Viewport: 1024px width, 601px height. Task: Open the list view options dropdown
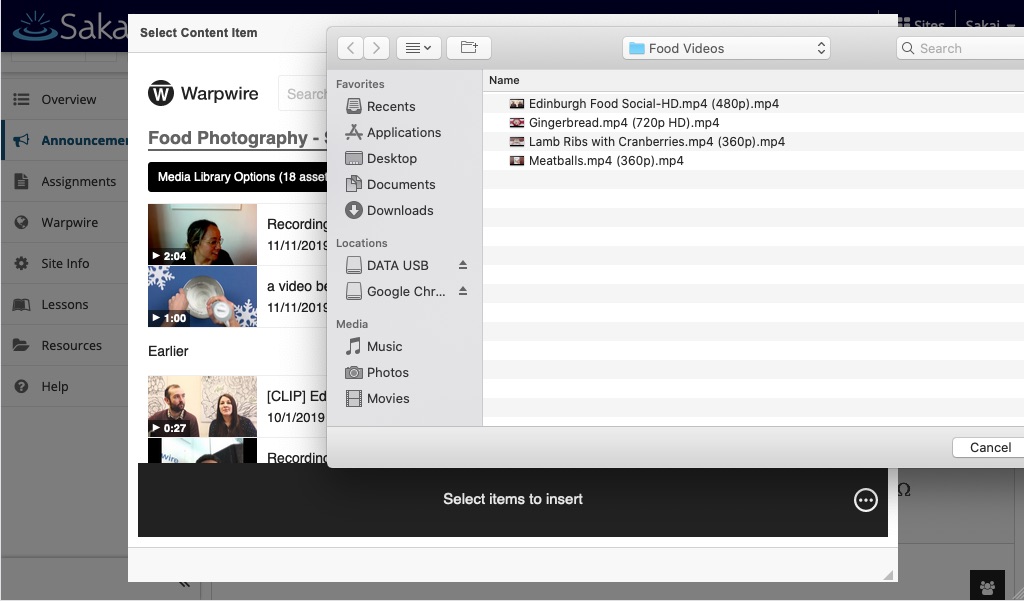point(419,48)
